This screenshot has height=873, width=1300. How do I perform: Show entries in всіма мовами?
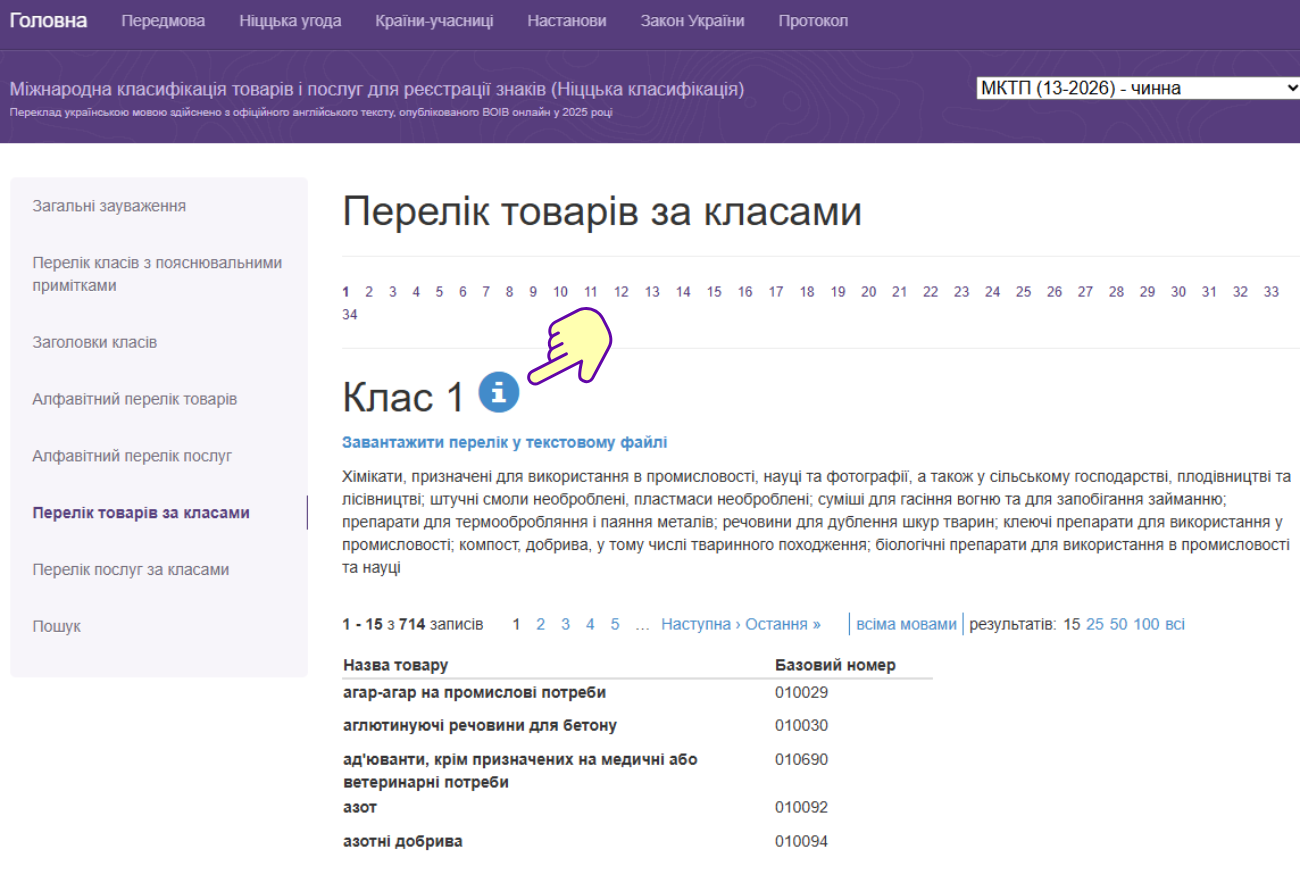(906, 624)
